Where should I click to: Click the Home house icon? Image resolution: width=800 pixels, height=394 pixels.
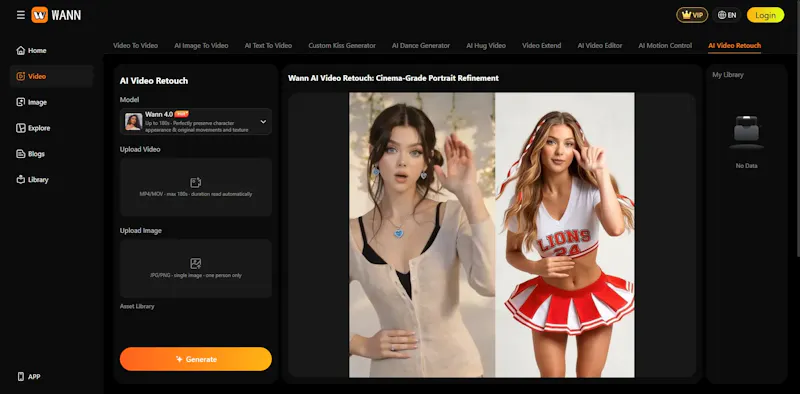pos(20,50)
